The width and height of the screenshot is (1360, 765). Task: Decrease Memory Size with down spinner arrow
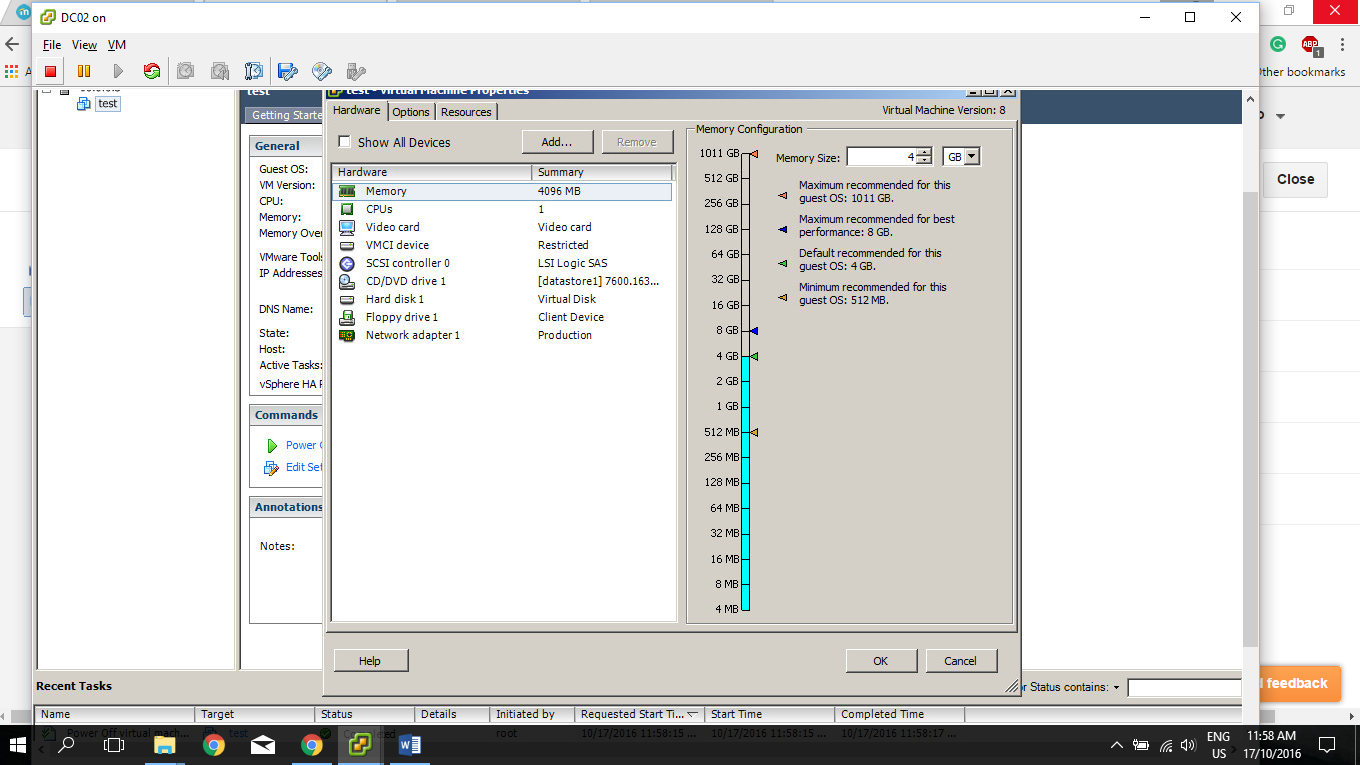click(x=924, y=161)
